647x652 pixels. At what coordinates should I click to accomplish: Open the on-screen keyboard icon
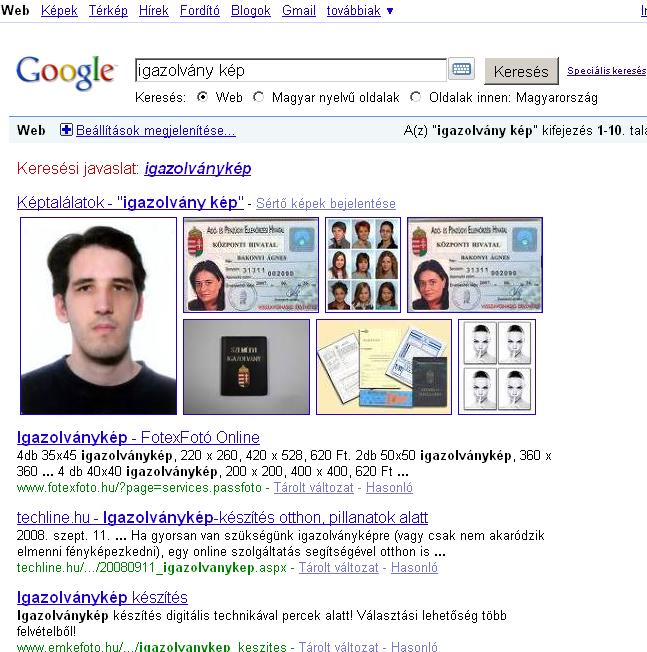pos(461,69)
